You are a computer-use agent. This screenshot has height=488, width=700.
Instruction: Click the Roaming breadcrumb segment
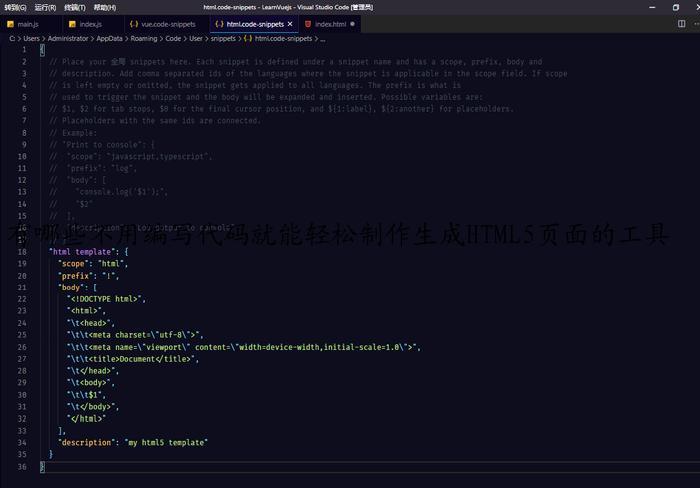pos(144,38)
